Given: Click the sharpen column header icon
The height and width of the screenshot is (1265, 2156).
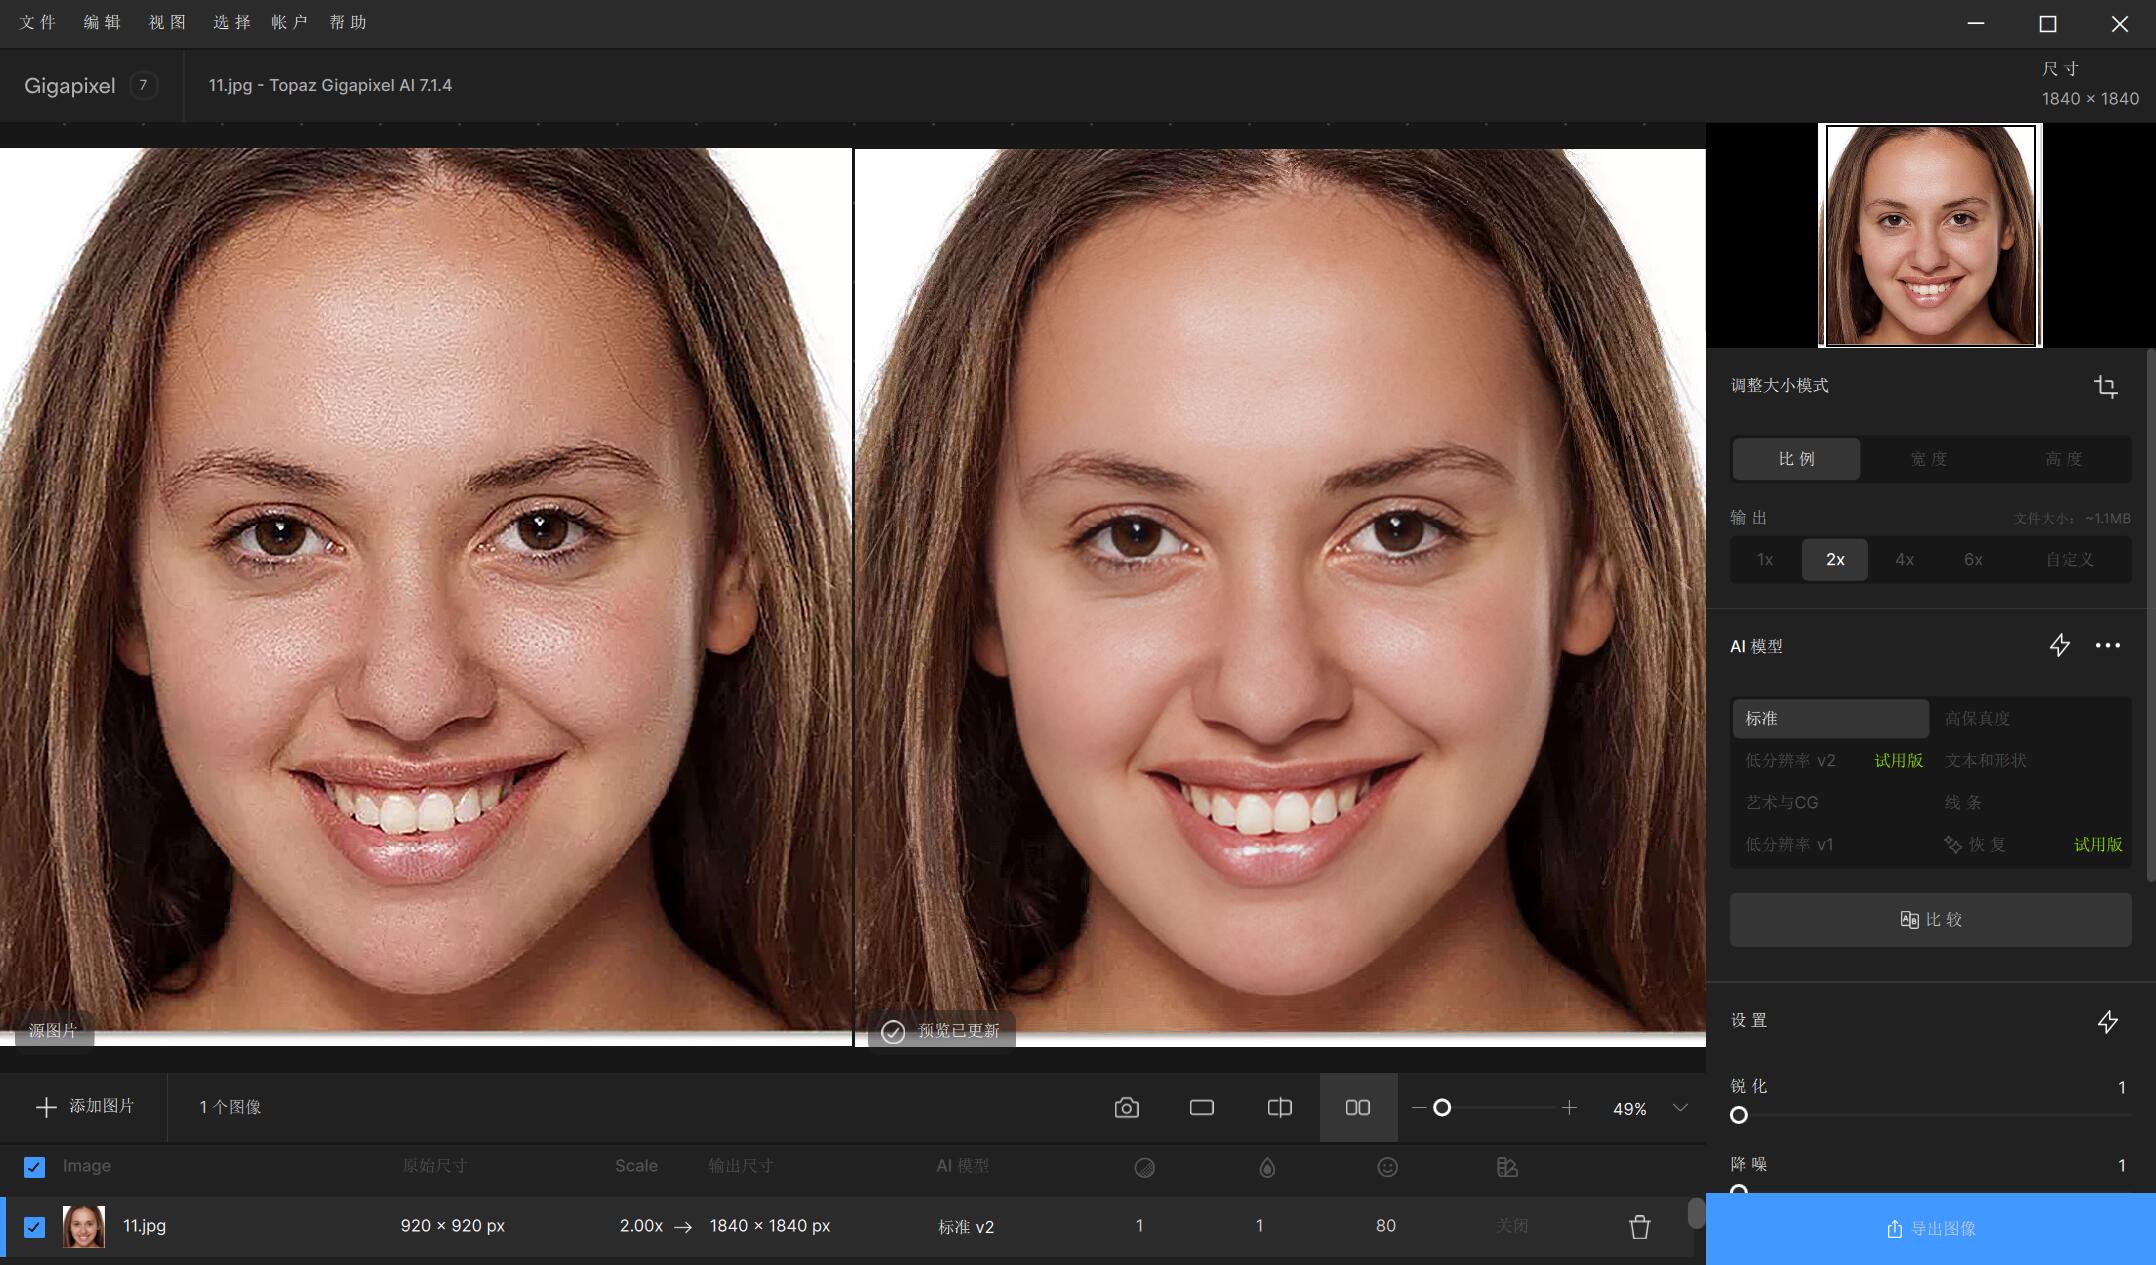Looking at the screenshot, I should pos(1144,1167).
